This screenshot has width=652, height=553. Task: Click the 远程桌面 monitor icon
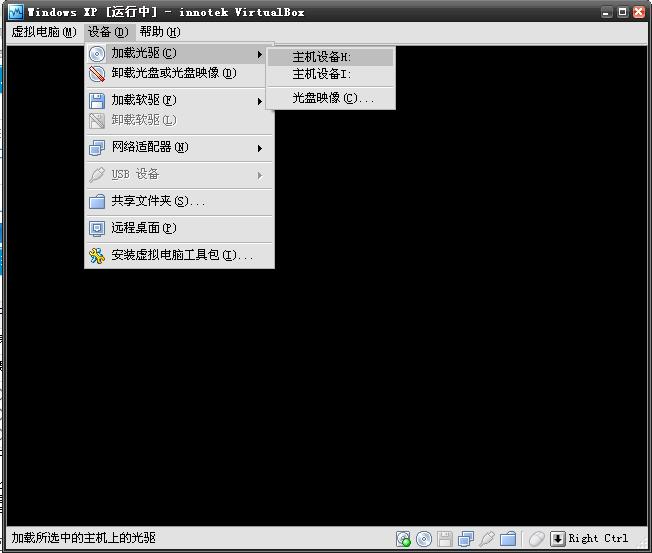point(97,229)
